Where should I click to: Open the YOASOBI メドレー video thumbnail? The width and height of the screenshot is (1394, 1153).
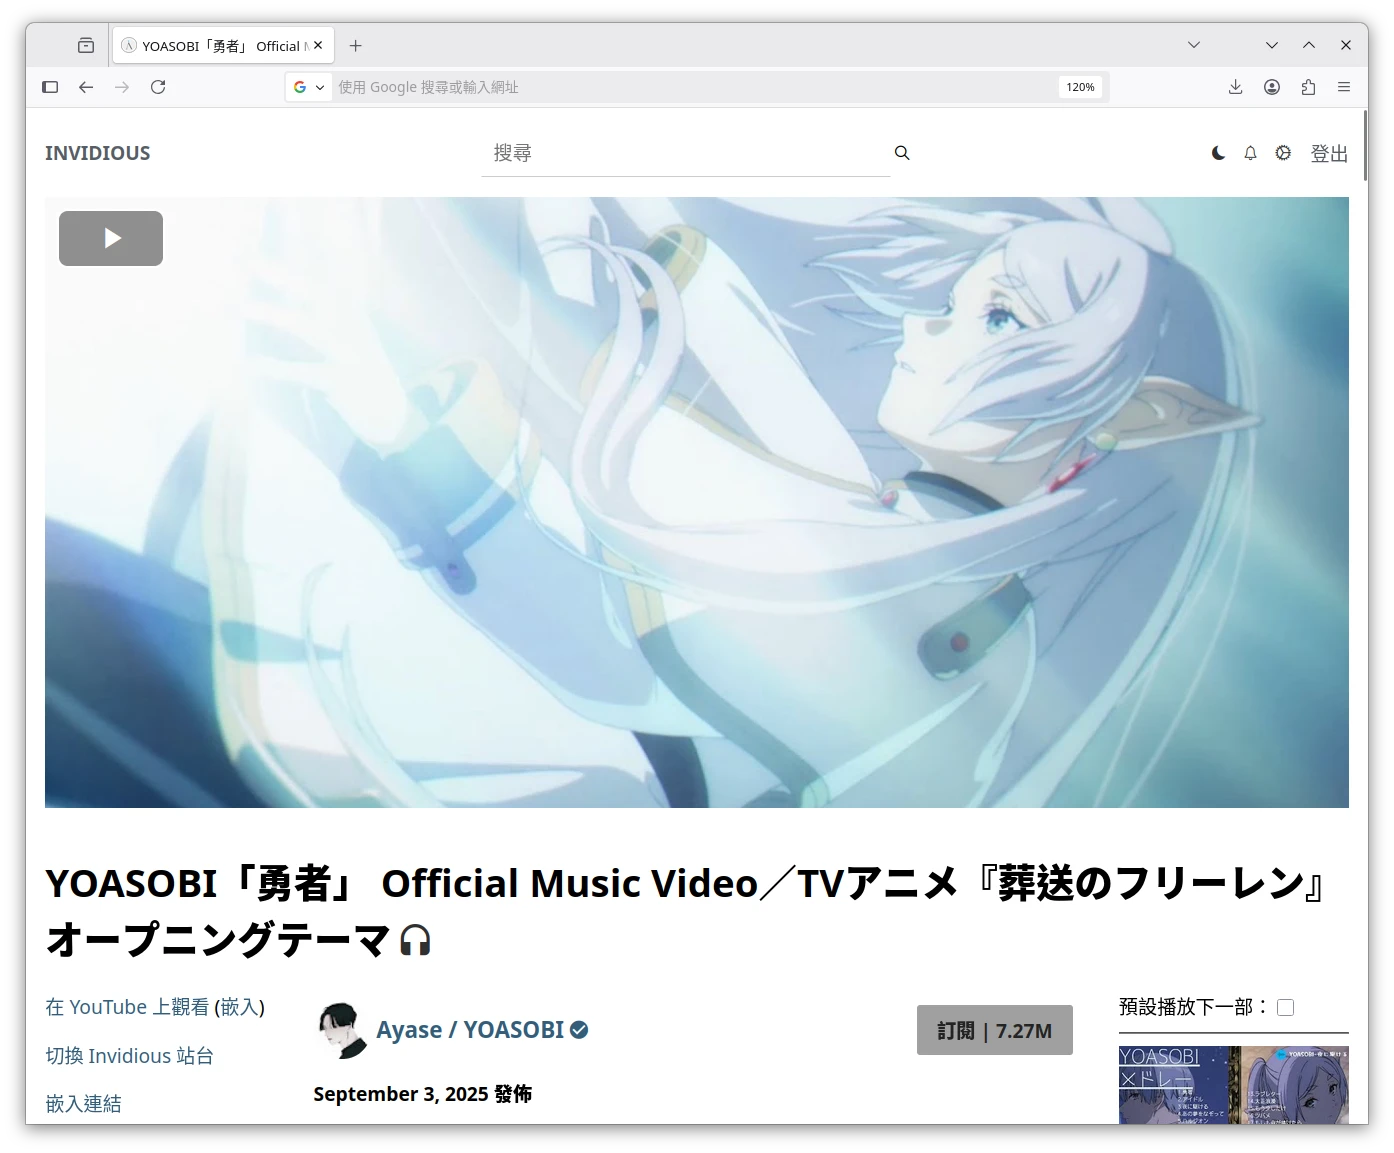point(1234,1085)
